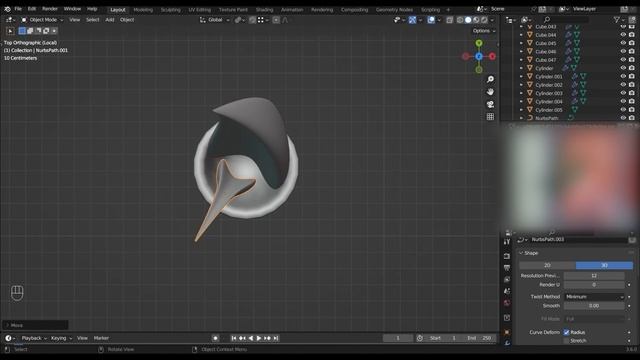Viewport: 640px width, 360px height.
Task: Click the select box tool icon below header
Action: coord(10,31)
